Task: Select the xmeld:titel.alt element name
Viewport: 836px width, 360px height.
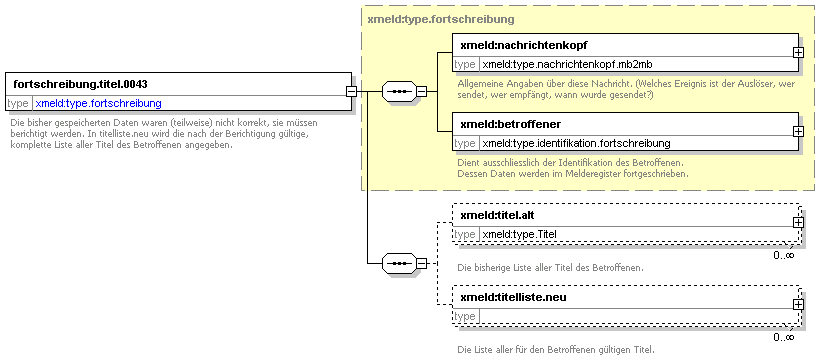Action: (497, 215)
